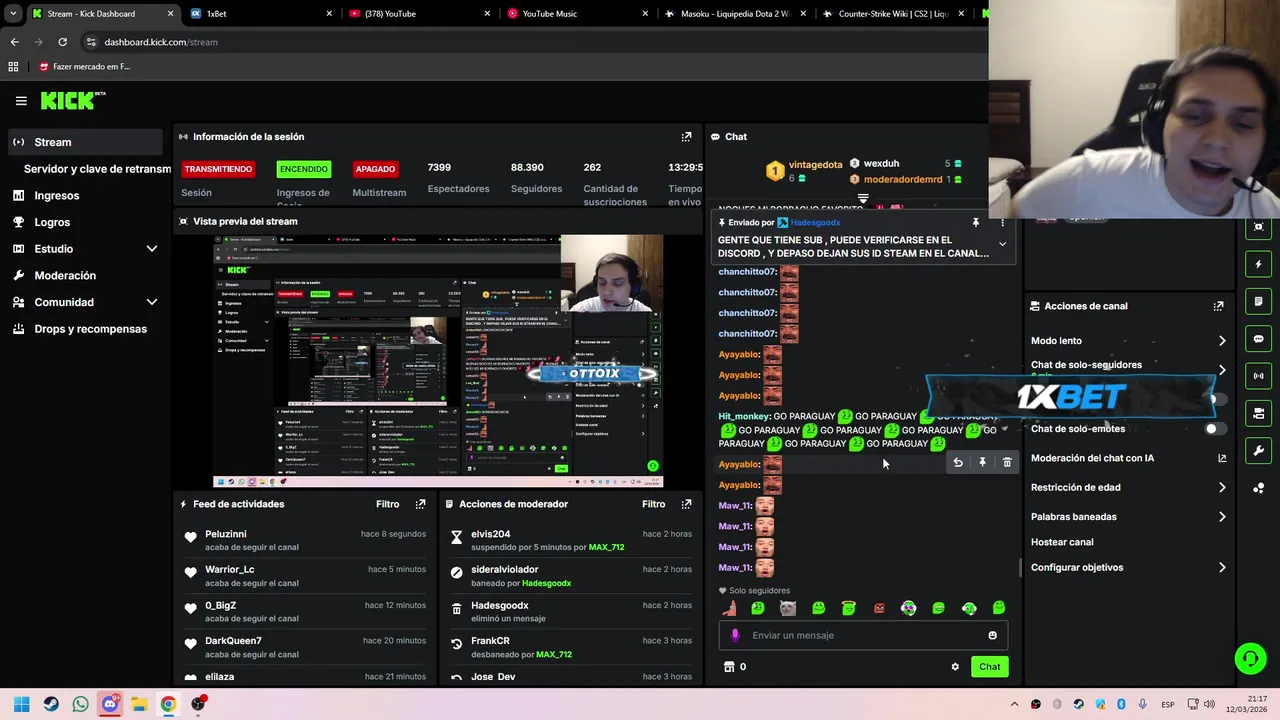The image size is (1280, 720).
Task: Pop out the Feed de actividades panel
Action: tap(420, 504)
